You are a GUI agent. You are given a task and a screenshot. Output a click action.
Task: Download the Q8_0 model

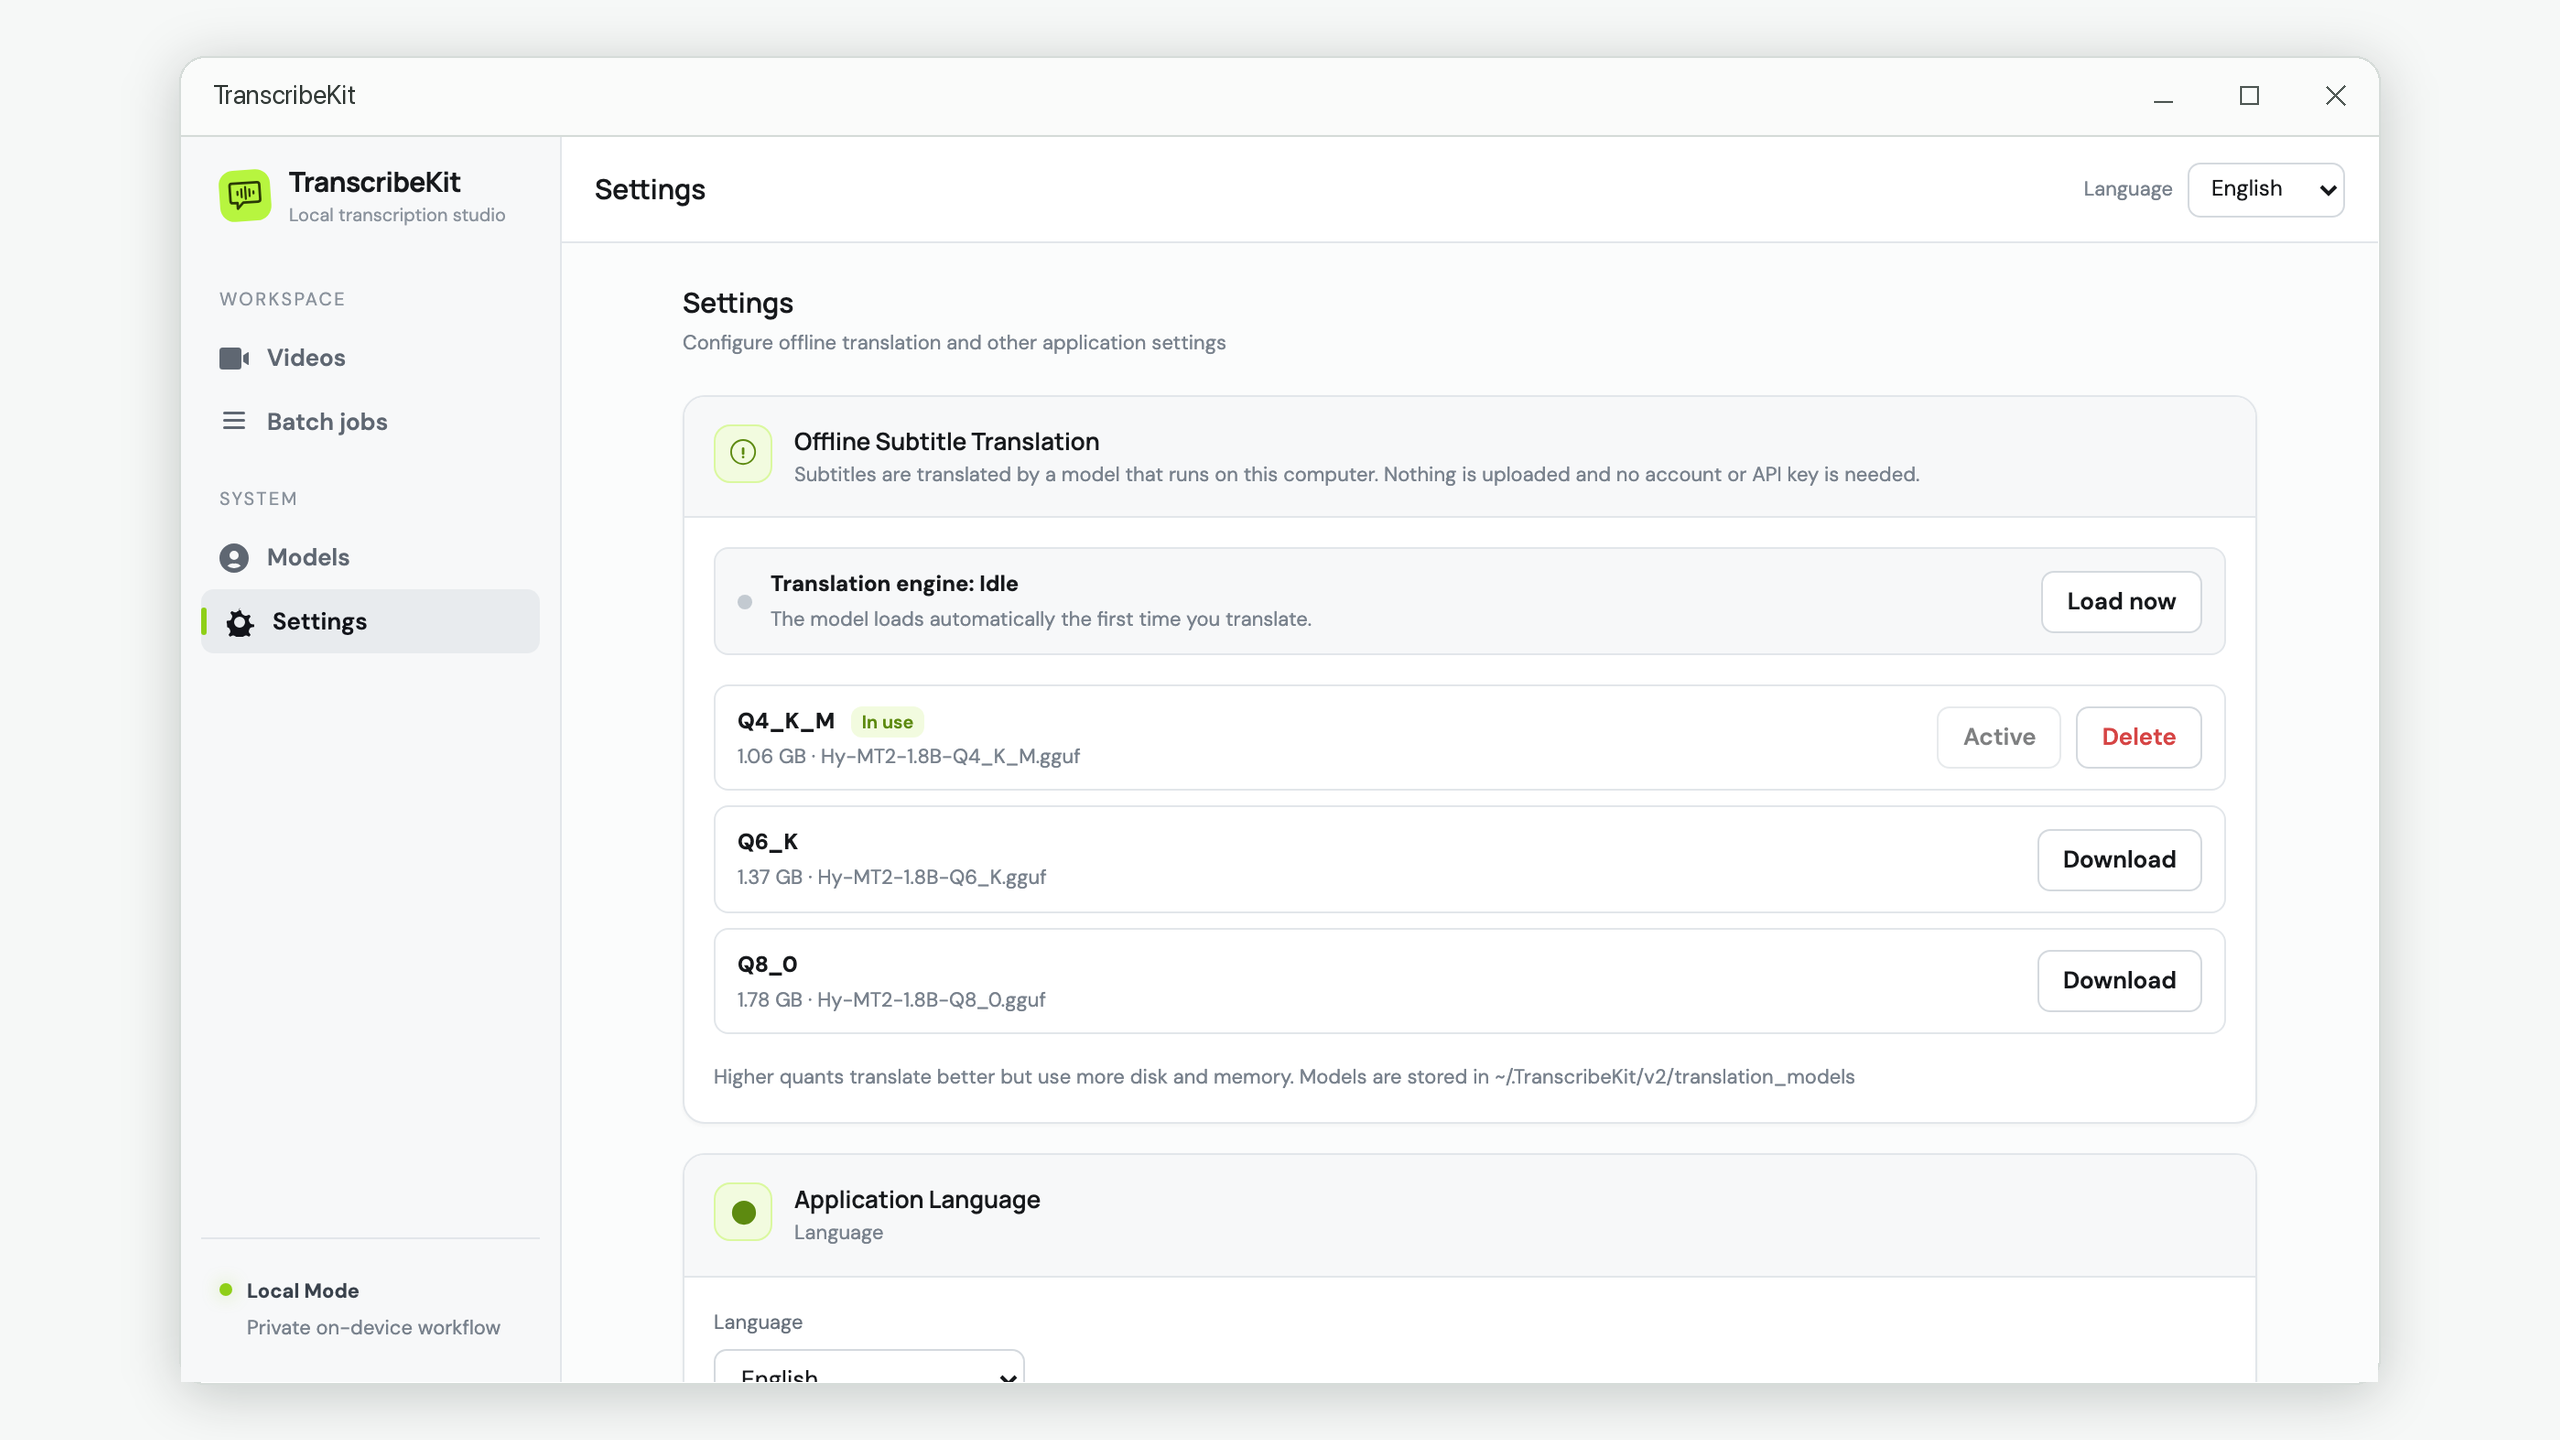coord(2120,981)
